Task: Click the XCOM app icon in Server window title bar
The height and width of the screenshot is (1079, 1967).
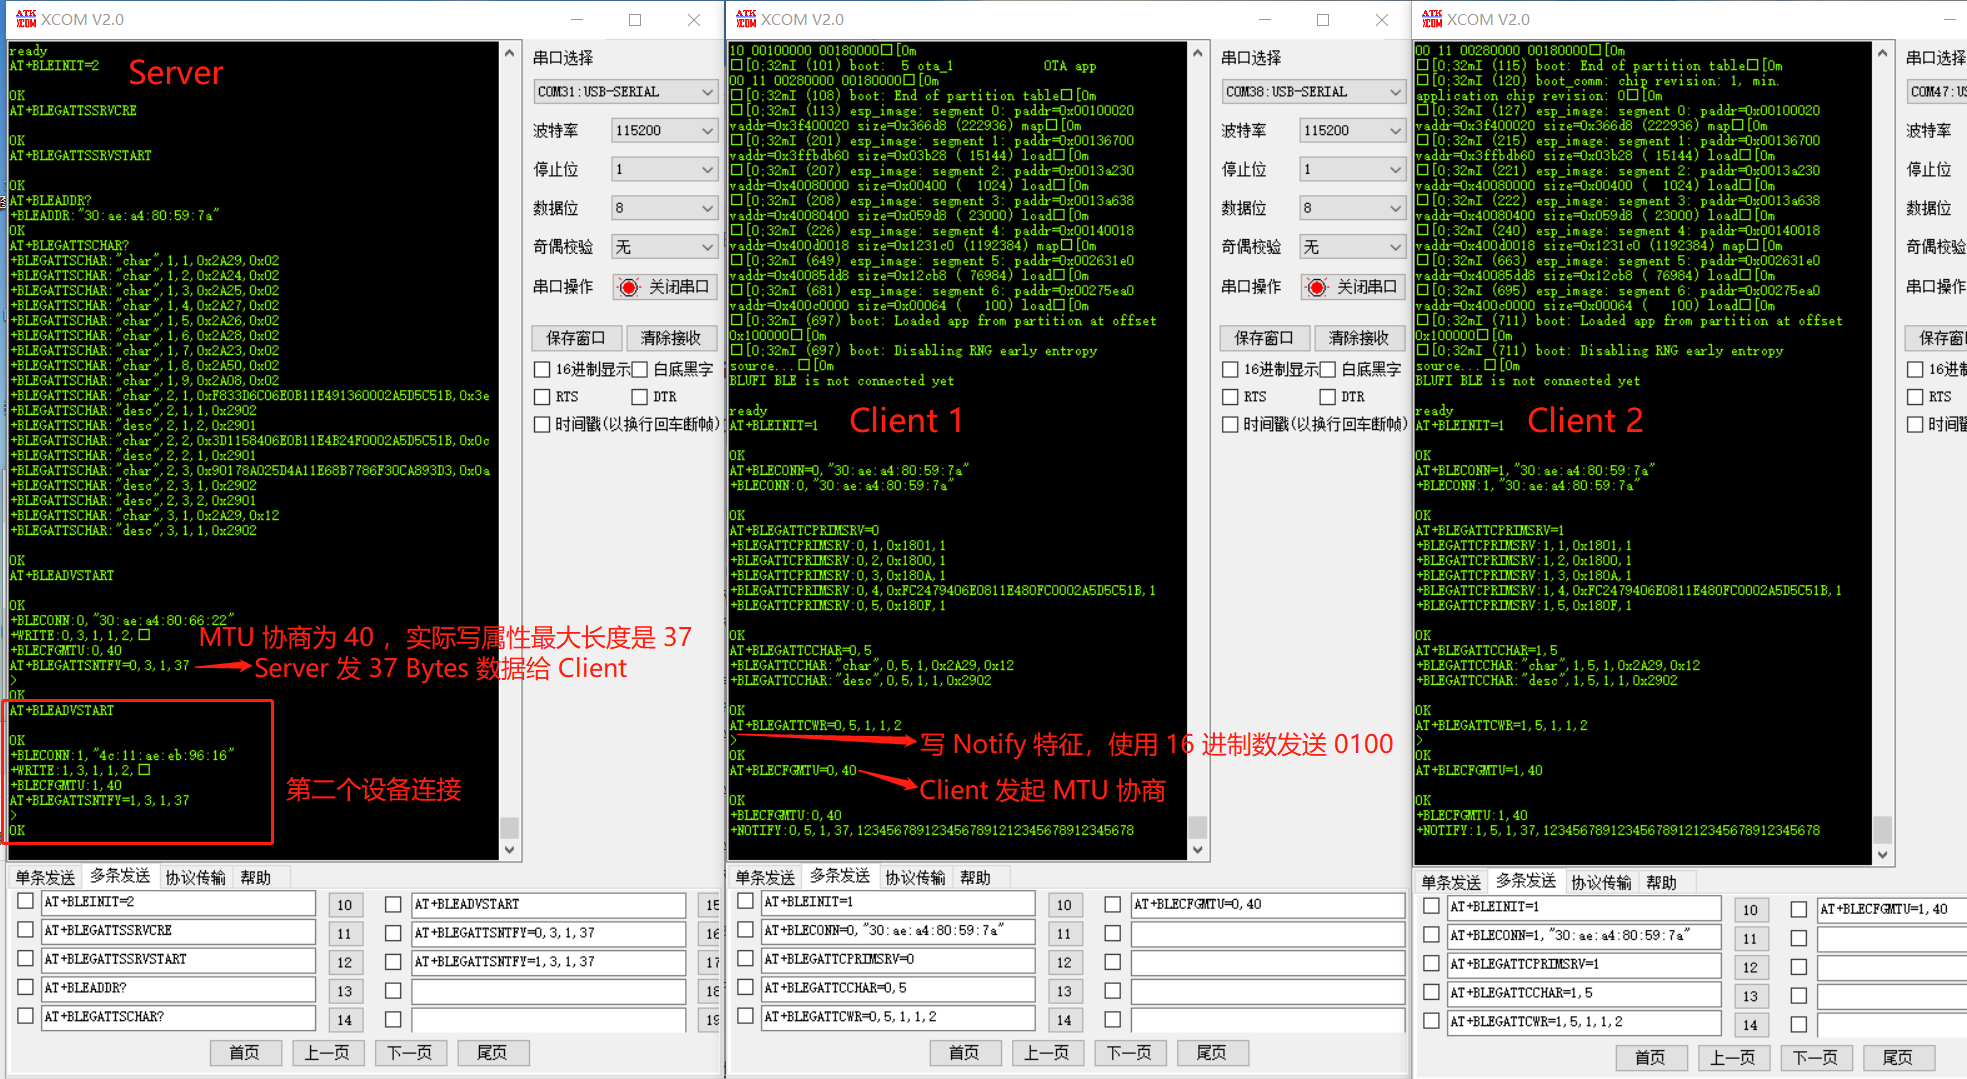Action: click(x=26, y=19)
